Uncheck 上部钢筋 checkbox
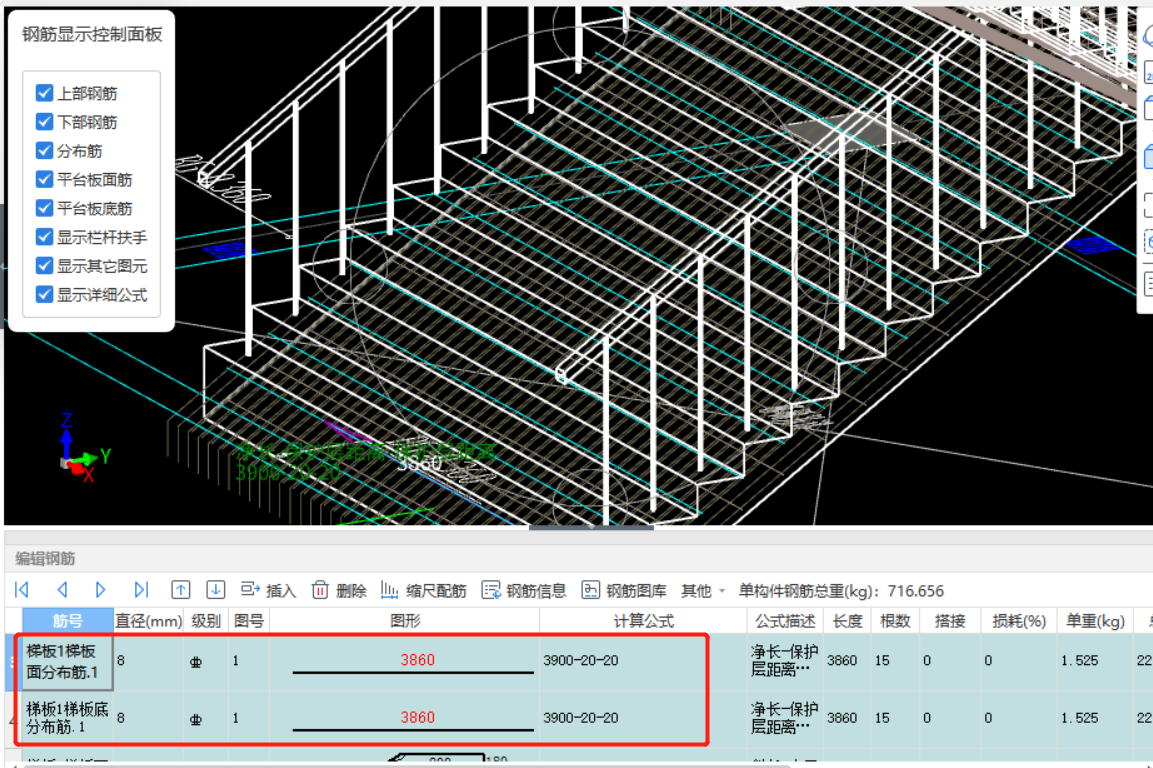 pyautogui.click(x=44, y=93)
